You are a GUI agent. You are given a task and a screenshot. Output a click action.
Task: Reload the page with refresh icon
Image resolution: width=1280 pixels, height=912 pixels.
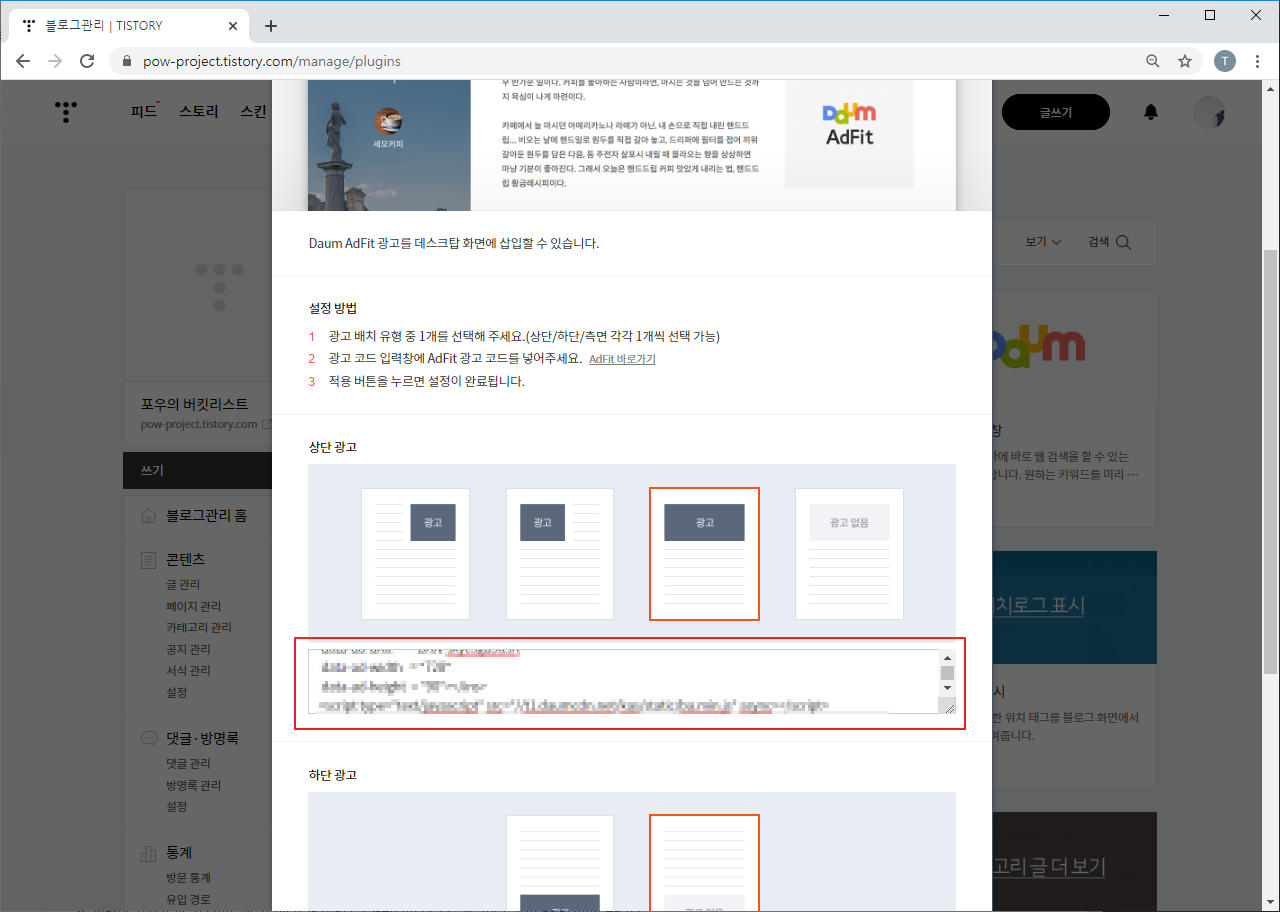pyautogui.click(x=87, y=61)
